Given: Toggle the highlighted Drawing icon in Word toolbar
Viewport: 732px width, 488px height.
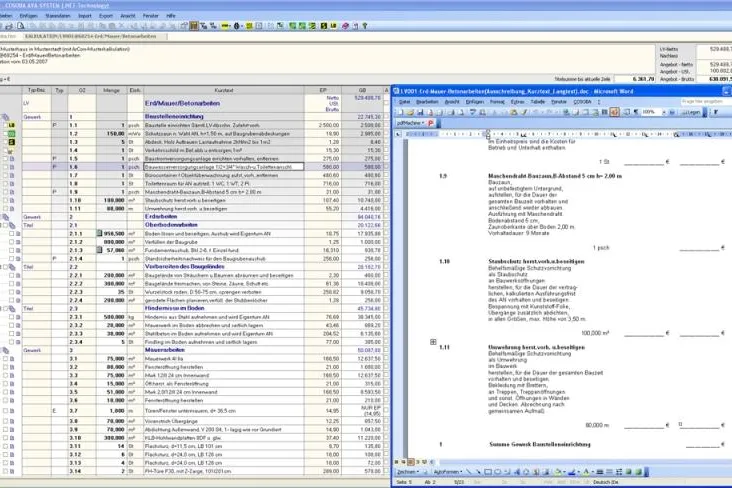Looking at the screenshot, I should click(614, 112).
